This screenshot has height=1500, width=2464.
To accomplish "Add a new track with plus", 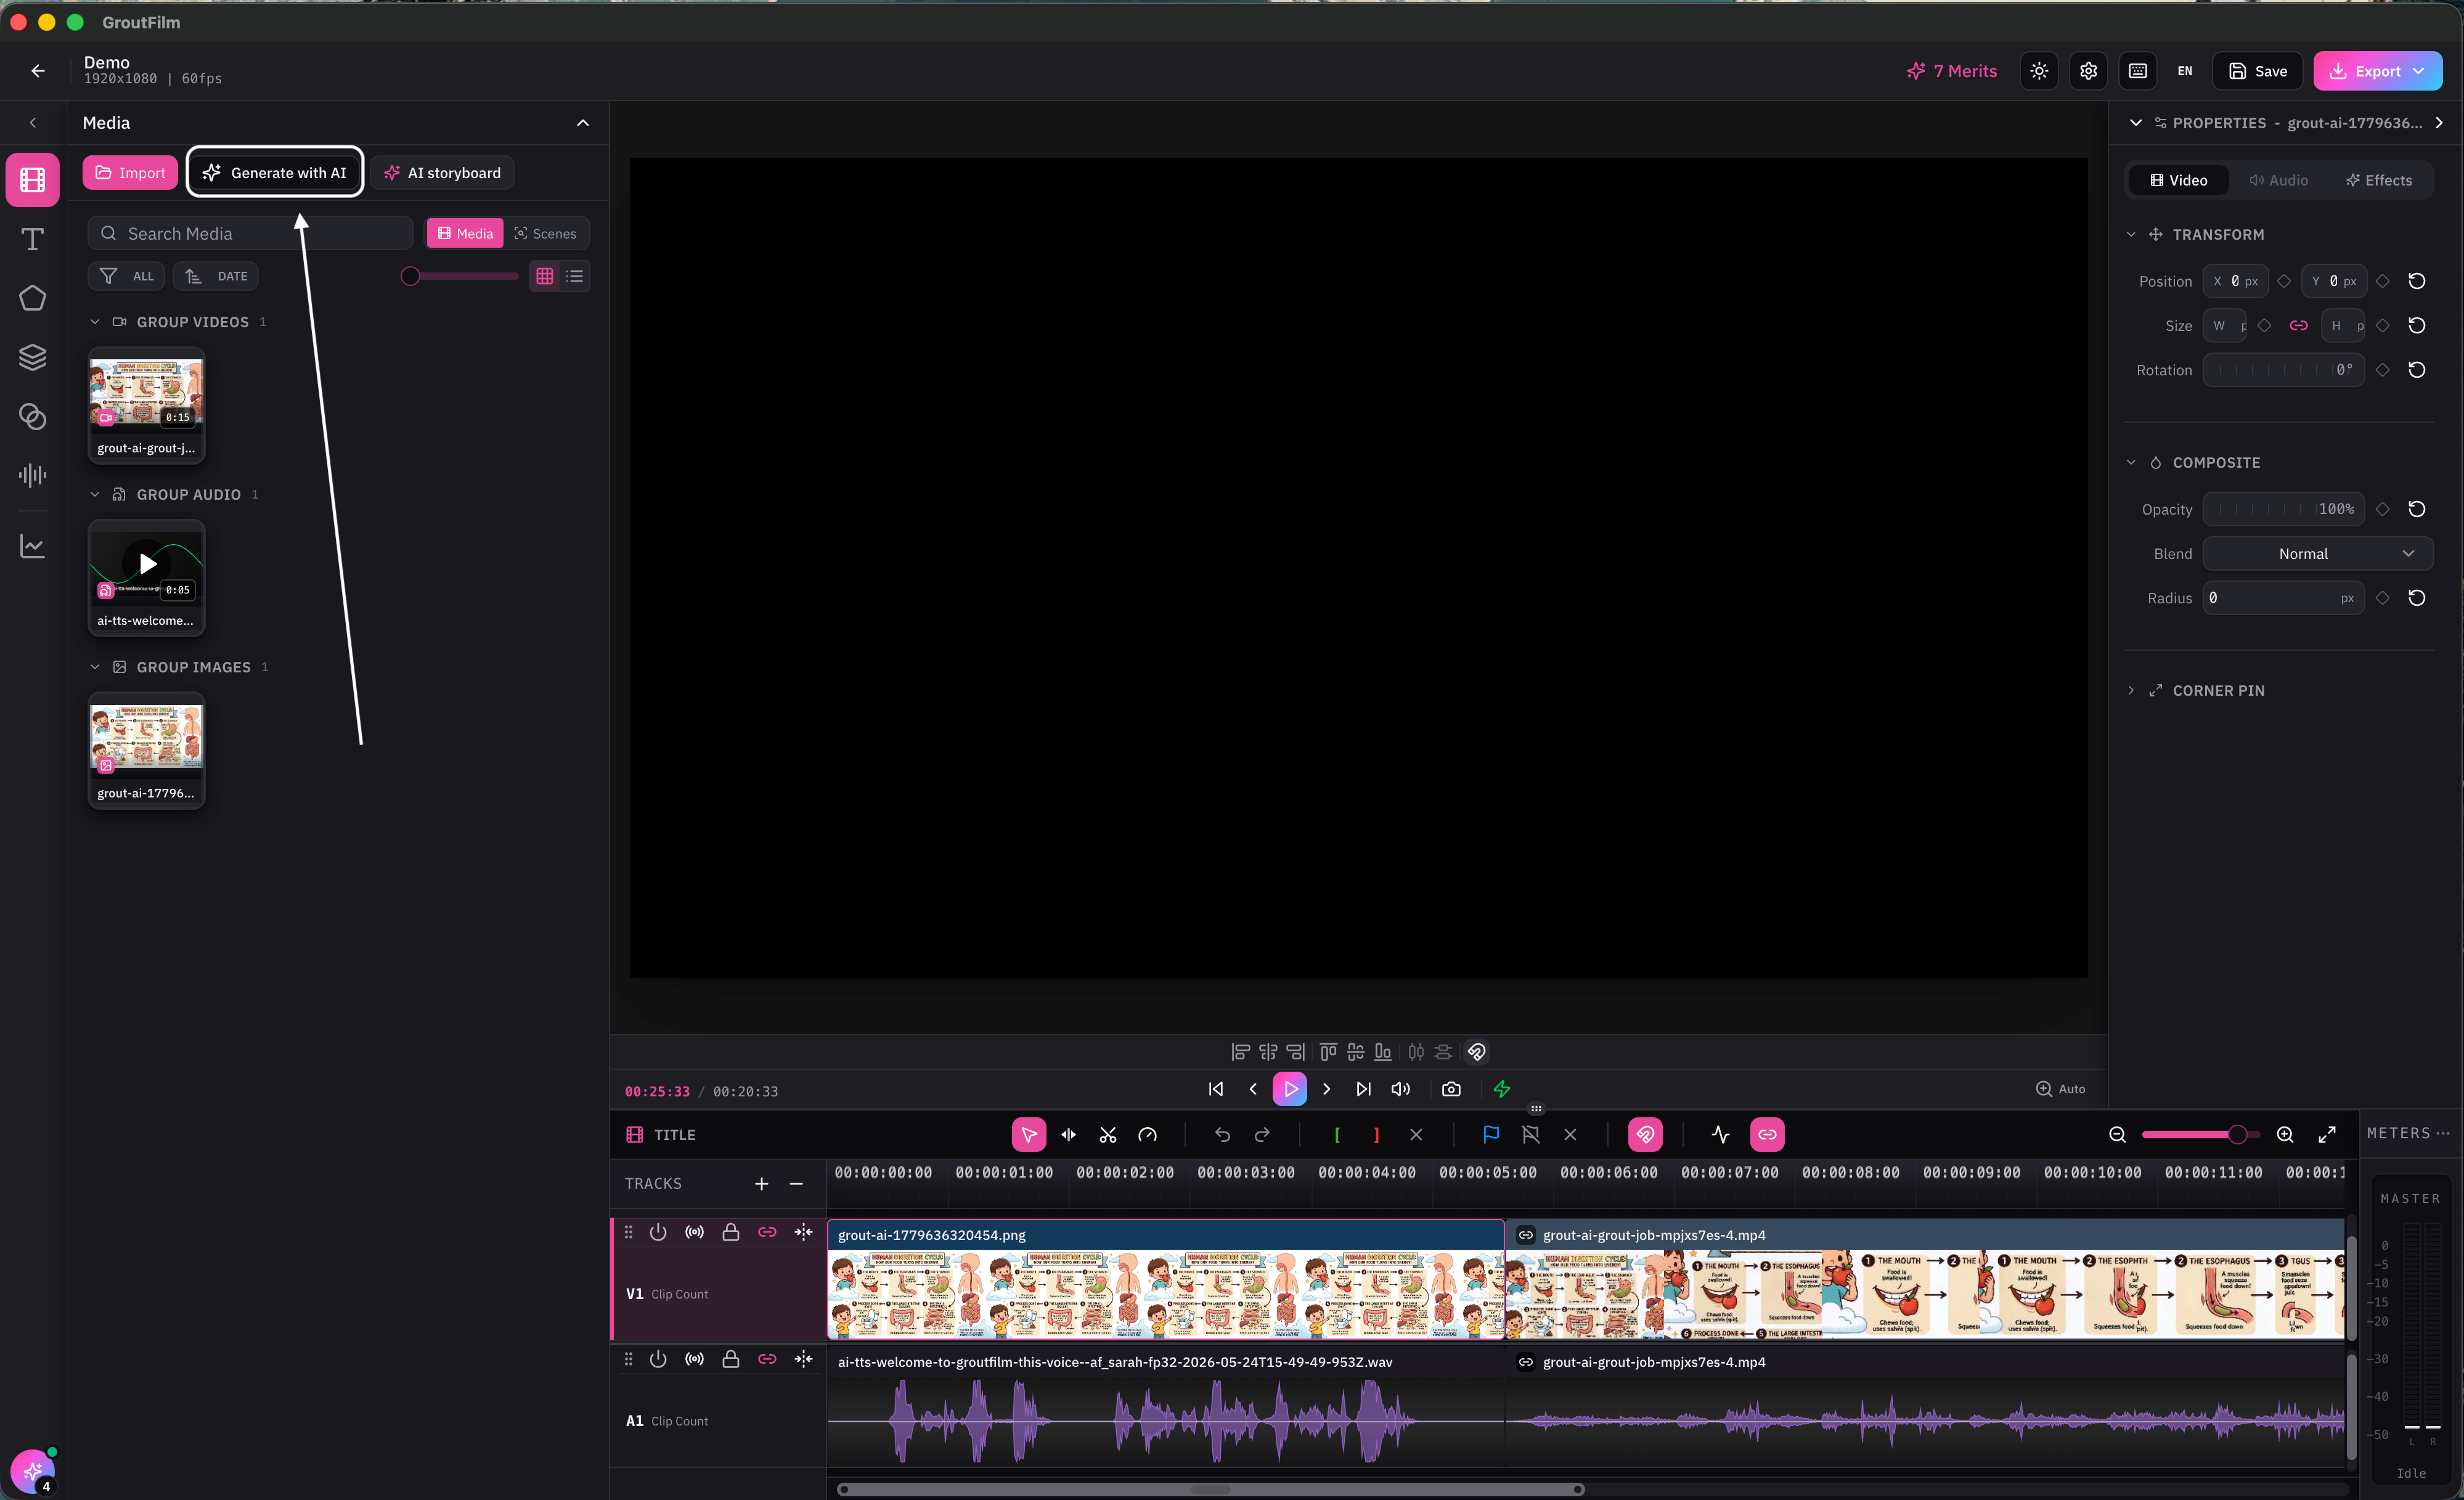I will 762,1184.
